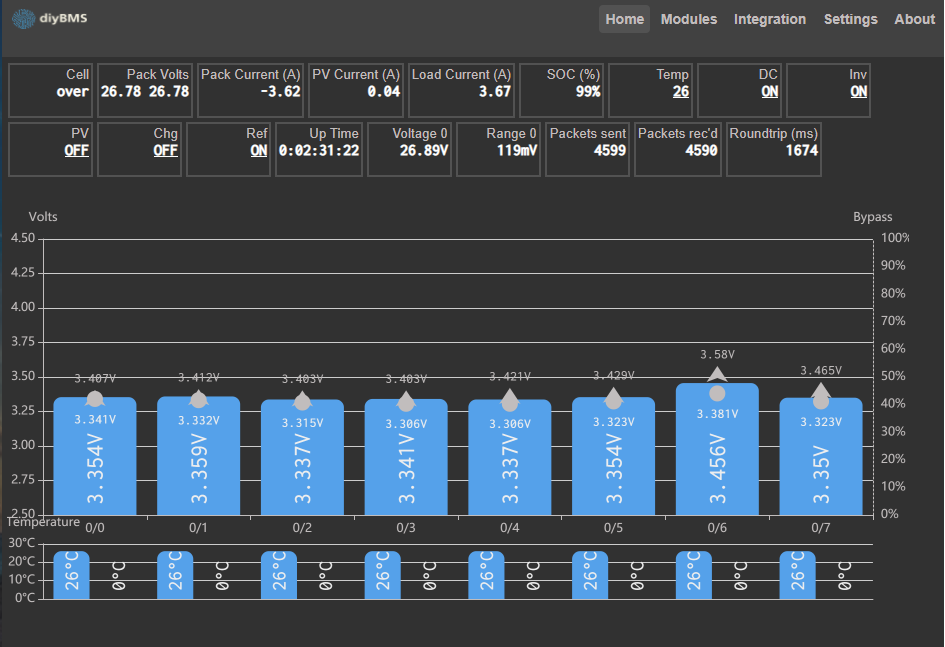Go to the Modules page
This screenshot has width=945, height=647.
689,19
